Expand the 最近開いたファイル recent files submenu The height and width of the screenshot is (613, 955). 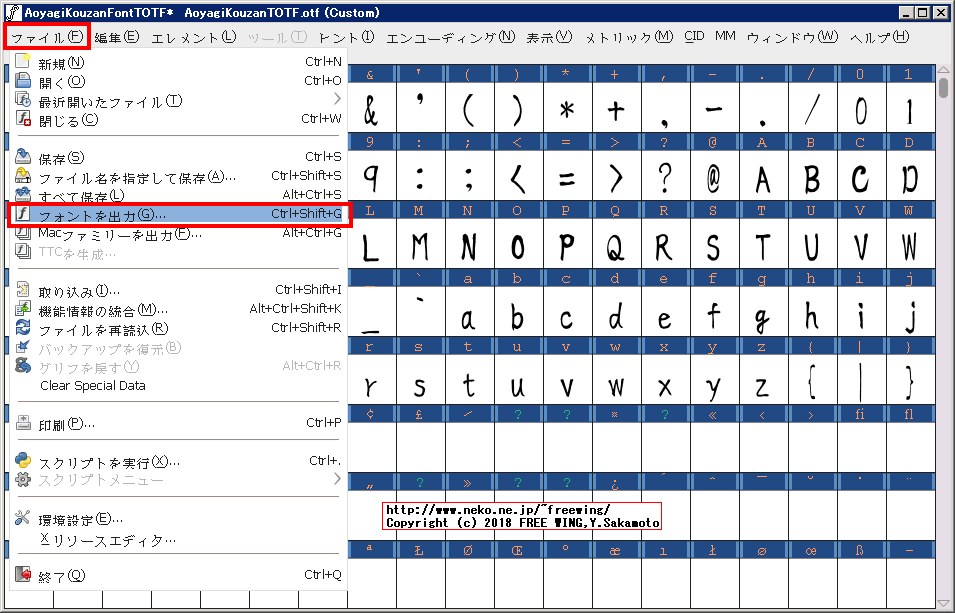coord(337,97)
